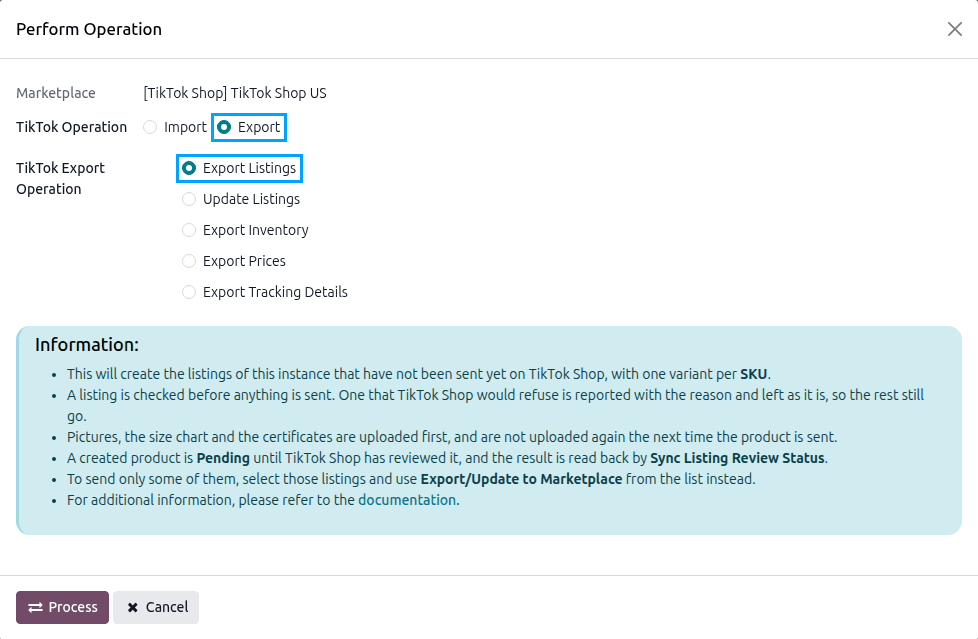Click the TikTok Export Operation label
978x639 pixels.
(61, 178)
